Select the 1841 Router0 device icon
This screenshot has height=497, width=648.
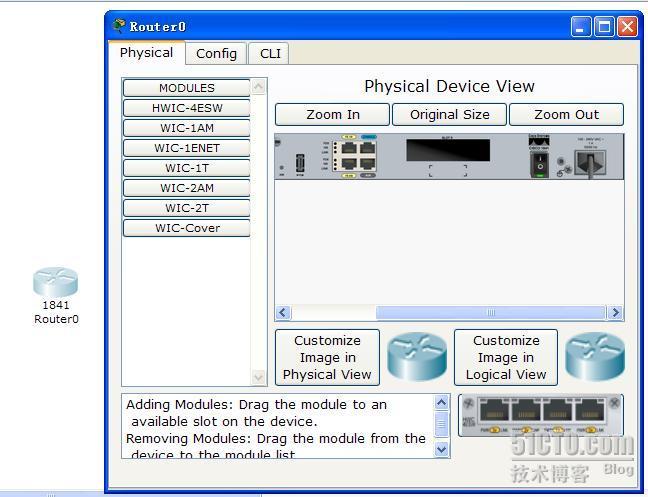coord(55,282)
